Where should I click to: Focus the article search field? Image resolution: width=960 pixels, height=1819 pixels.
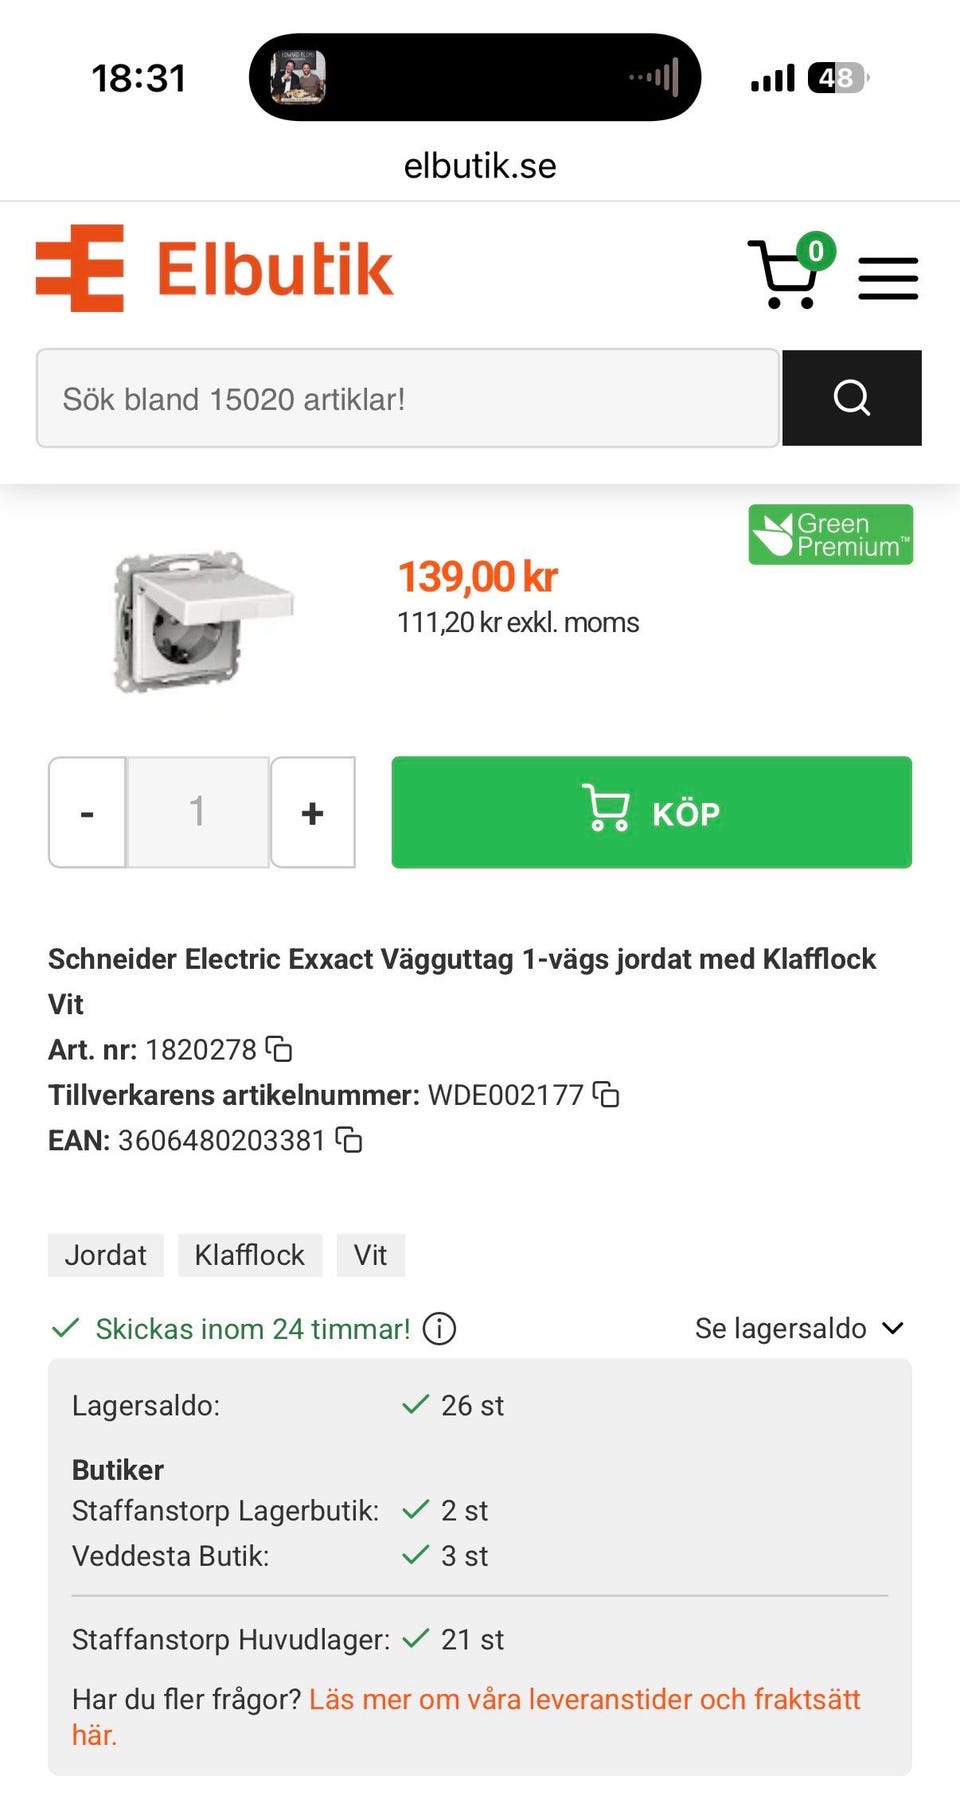point(407,399)
